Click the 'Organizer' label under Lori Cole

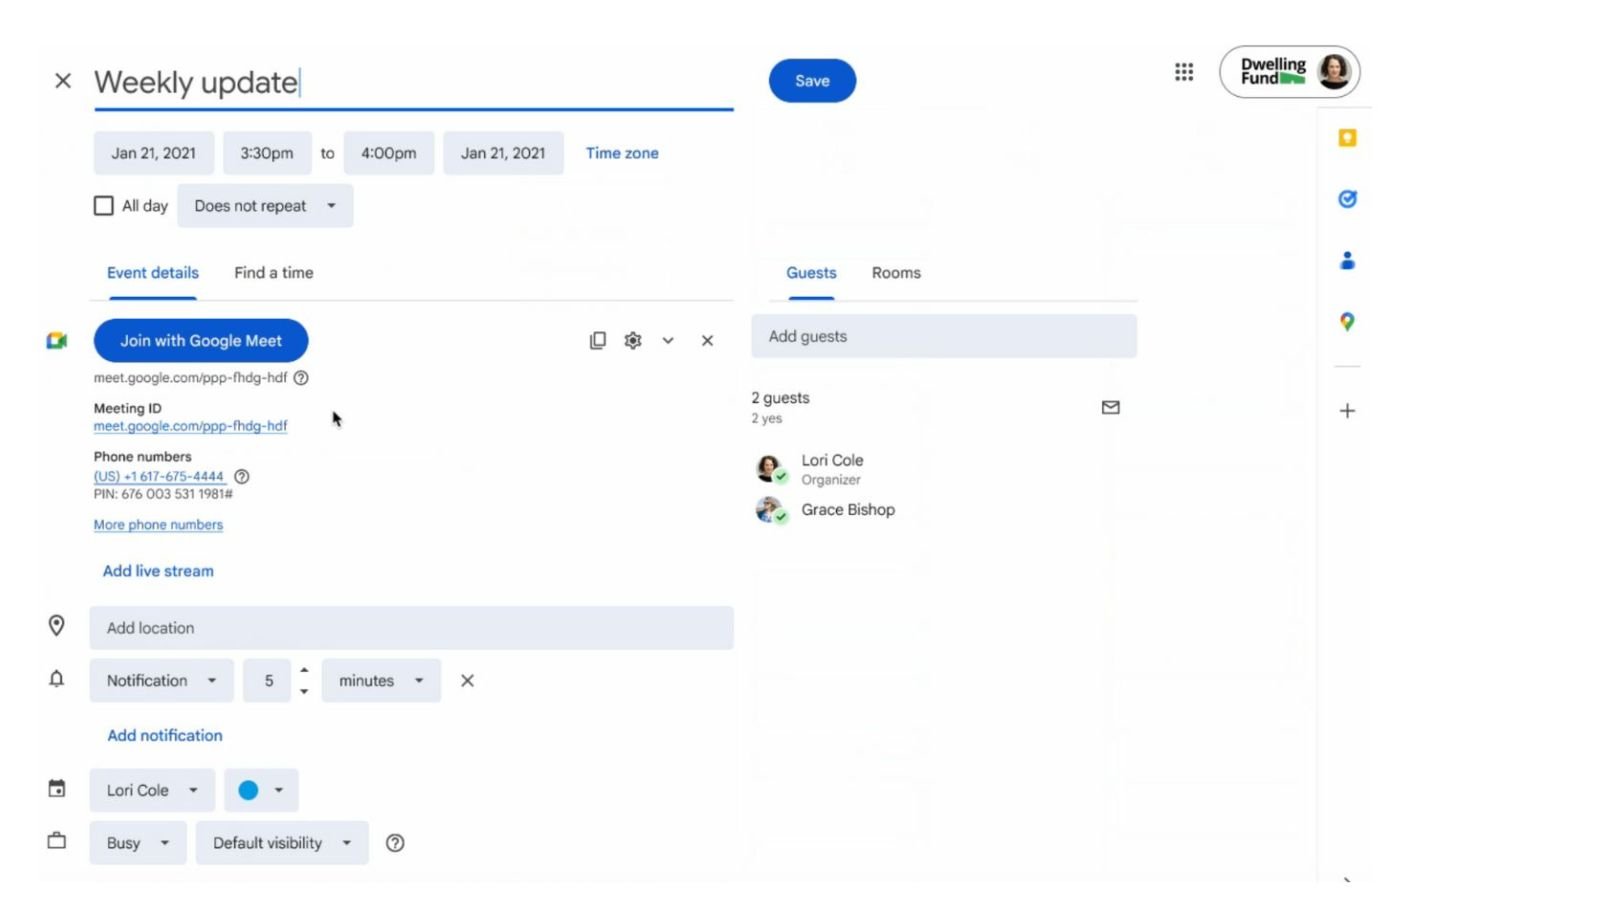(831, 480)
